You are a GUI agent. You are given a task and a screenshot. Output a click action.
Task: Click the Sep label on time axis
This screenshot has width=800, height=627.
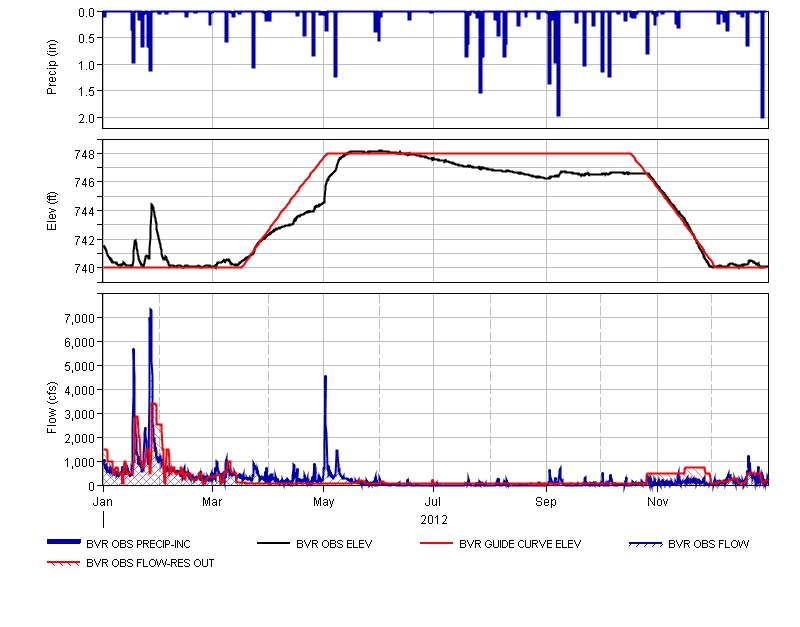(545, 501)
